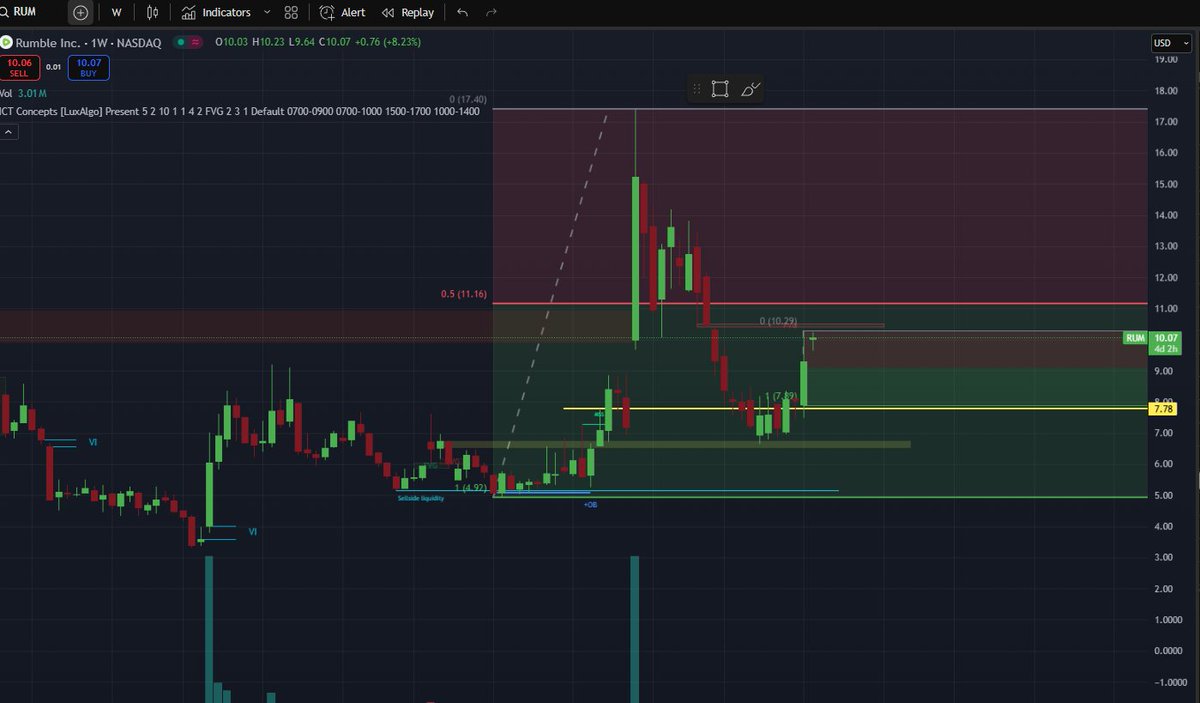Select the 1 (4.92) bottom Fibonacci label

point(470,488)
